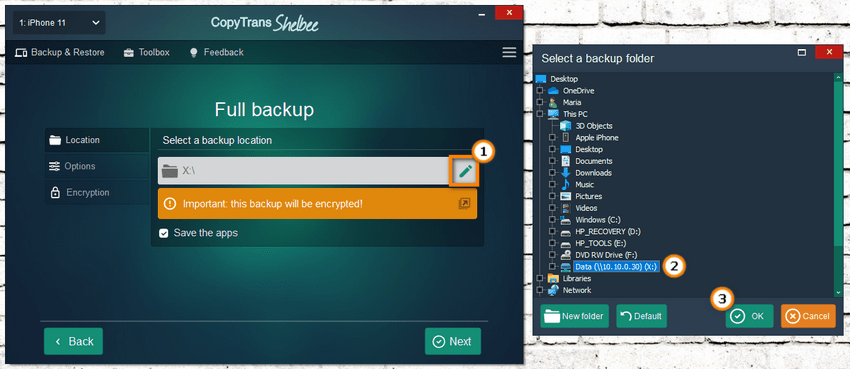Open the Backup & Restore menu
Image resolution: width=850 pixels, height=369 pixels.
[x=60, y=53]
